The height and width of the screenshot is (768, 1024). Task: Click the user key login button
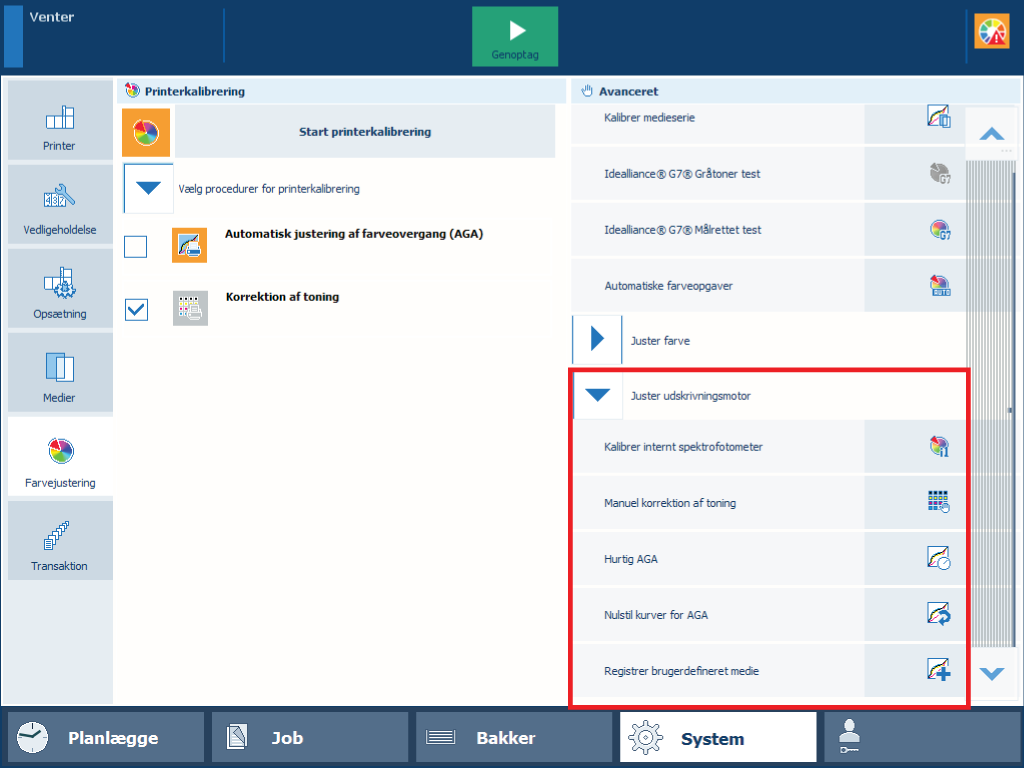pos(922,738)
